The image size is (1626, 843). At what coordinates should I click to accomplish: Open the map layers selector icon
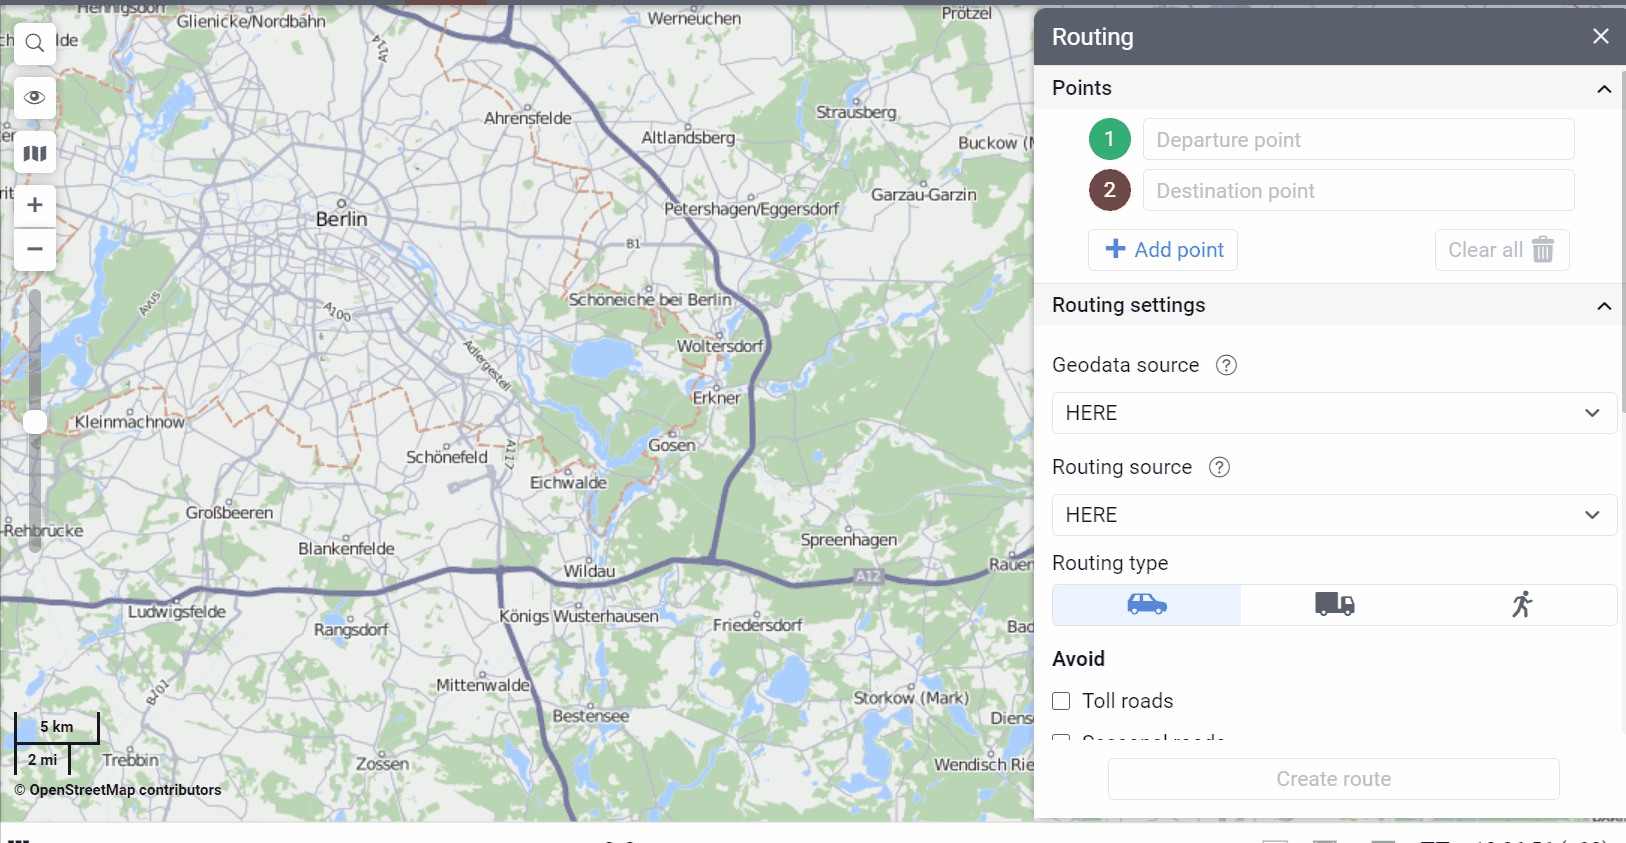tap(35, 153)
